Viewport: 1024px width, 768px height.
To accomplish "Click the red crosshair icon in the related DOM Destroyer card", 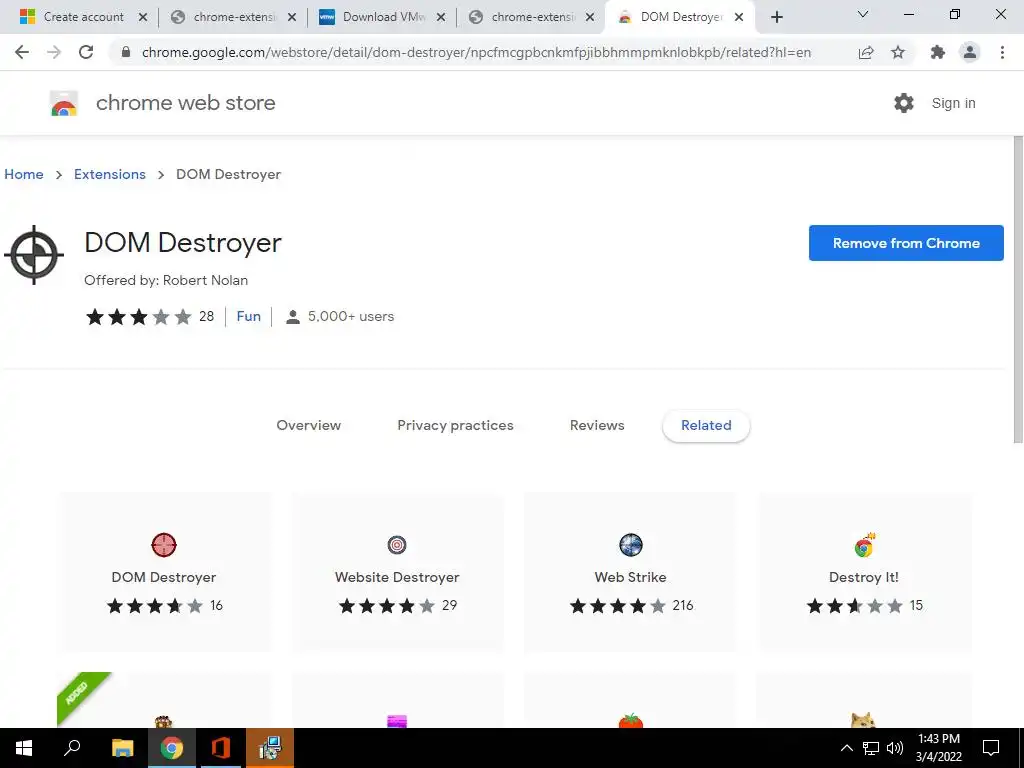I will [164, 545].
